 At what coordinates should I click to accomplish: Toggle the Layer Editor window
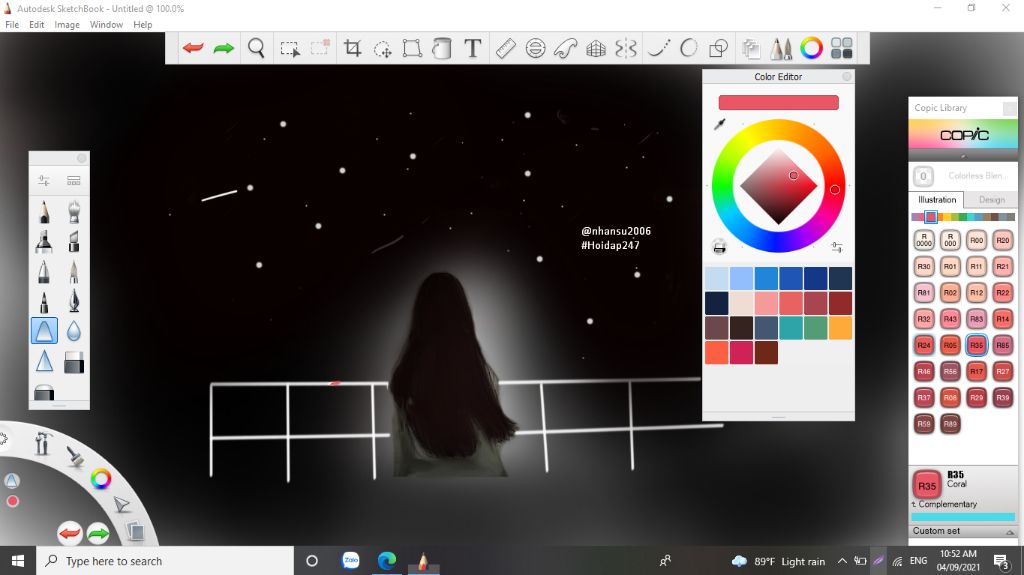751,48
